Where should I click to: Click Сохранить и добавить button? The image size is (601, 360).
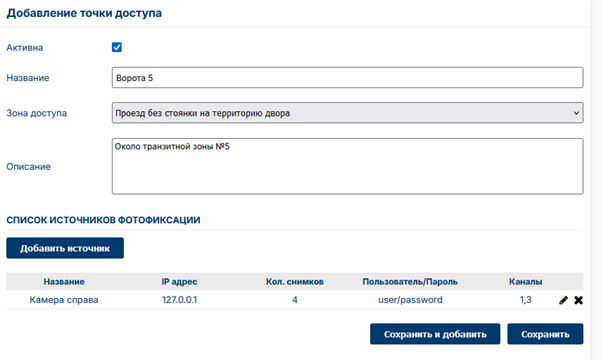click(435, 334)
